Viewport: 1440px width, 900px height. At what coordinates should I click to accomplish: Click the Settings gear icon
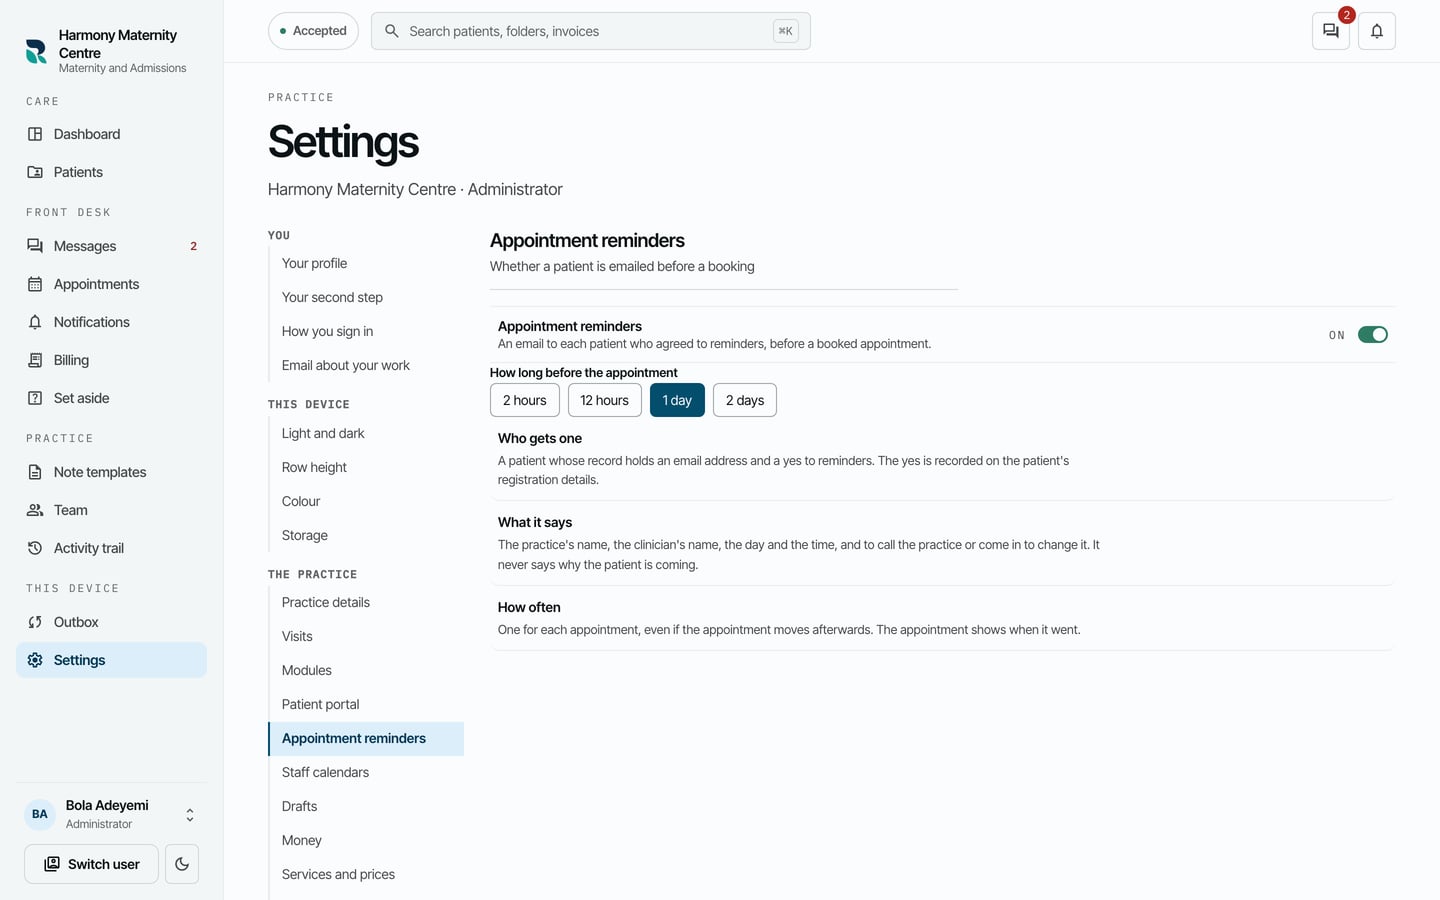tap(35, 660)
